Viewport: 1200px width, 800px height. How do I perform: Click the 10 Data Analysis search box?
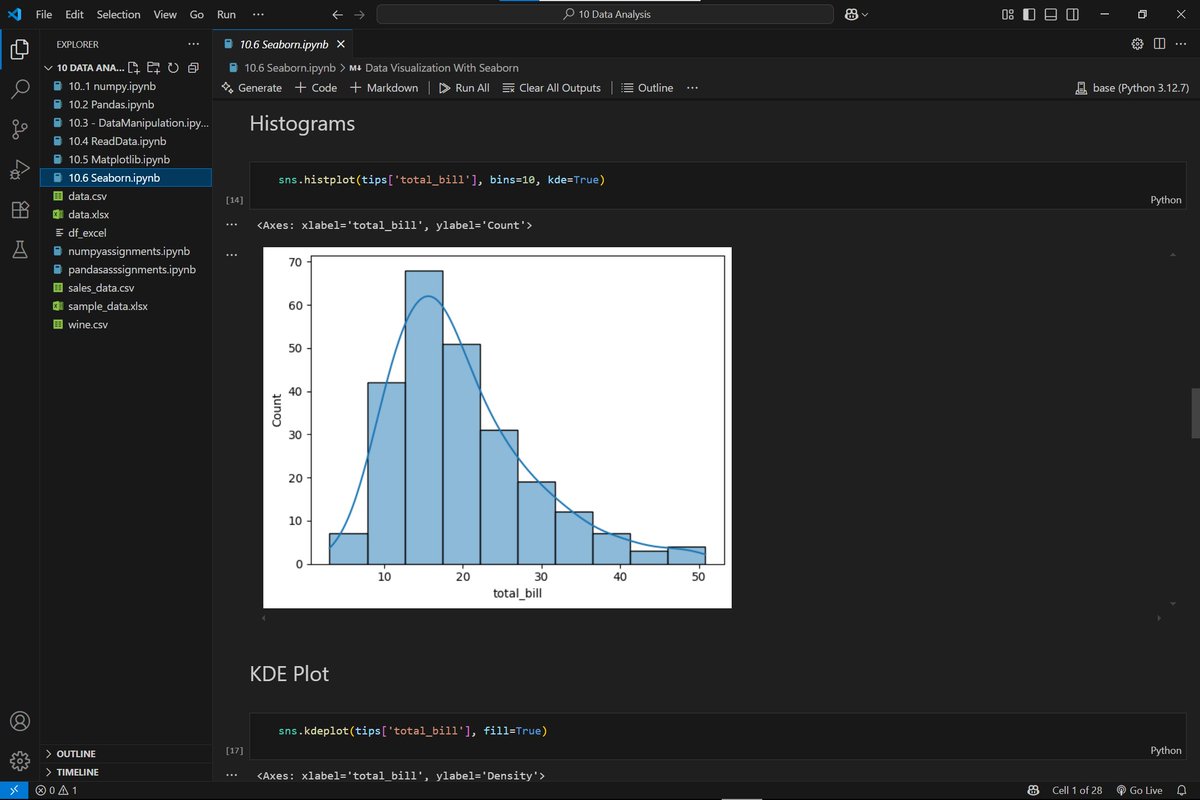[605, 15]
